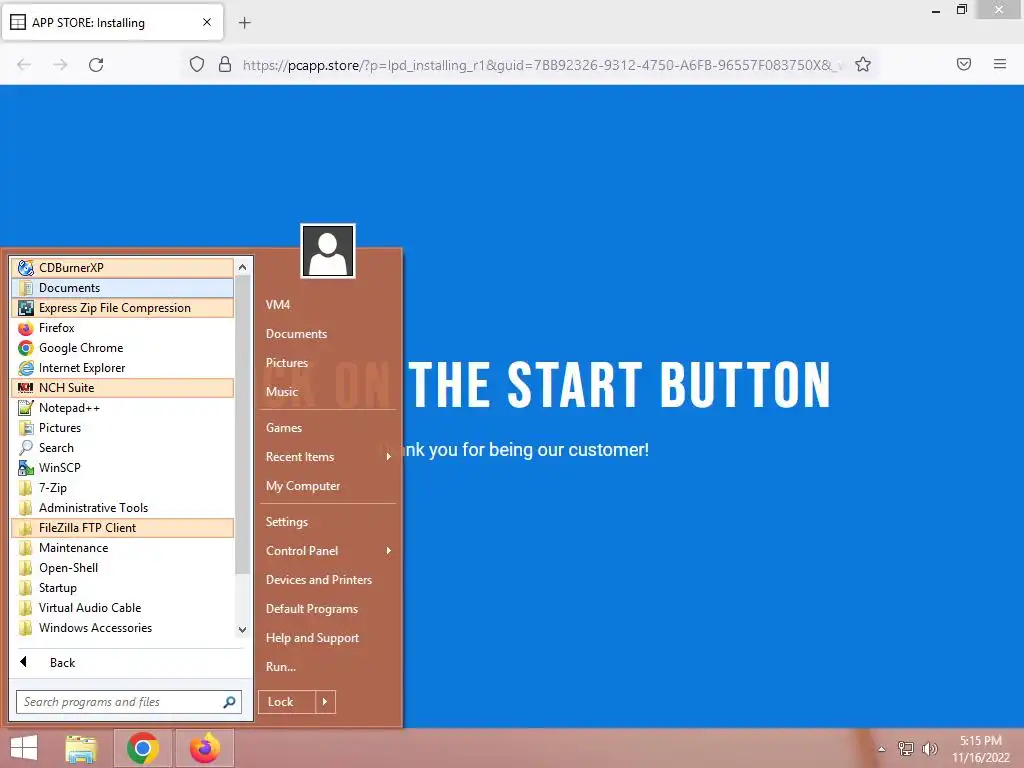Open NCH Suite program entry
The height and width of the screenshot is (768, 1024).
click(122, 388)
